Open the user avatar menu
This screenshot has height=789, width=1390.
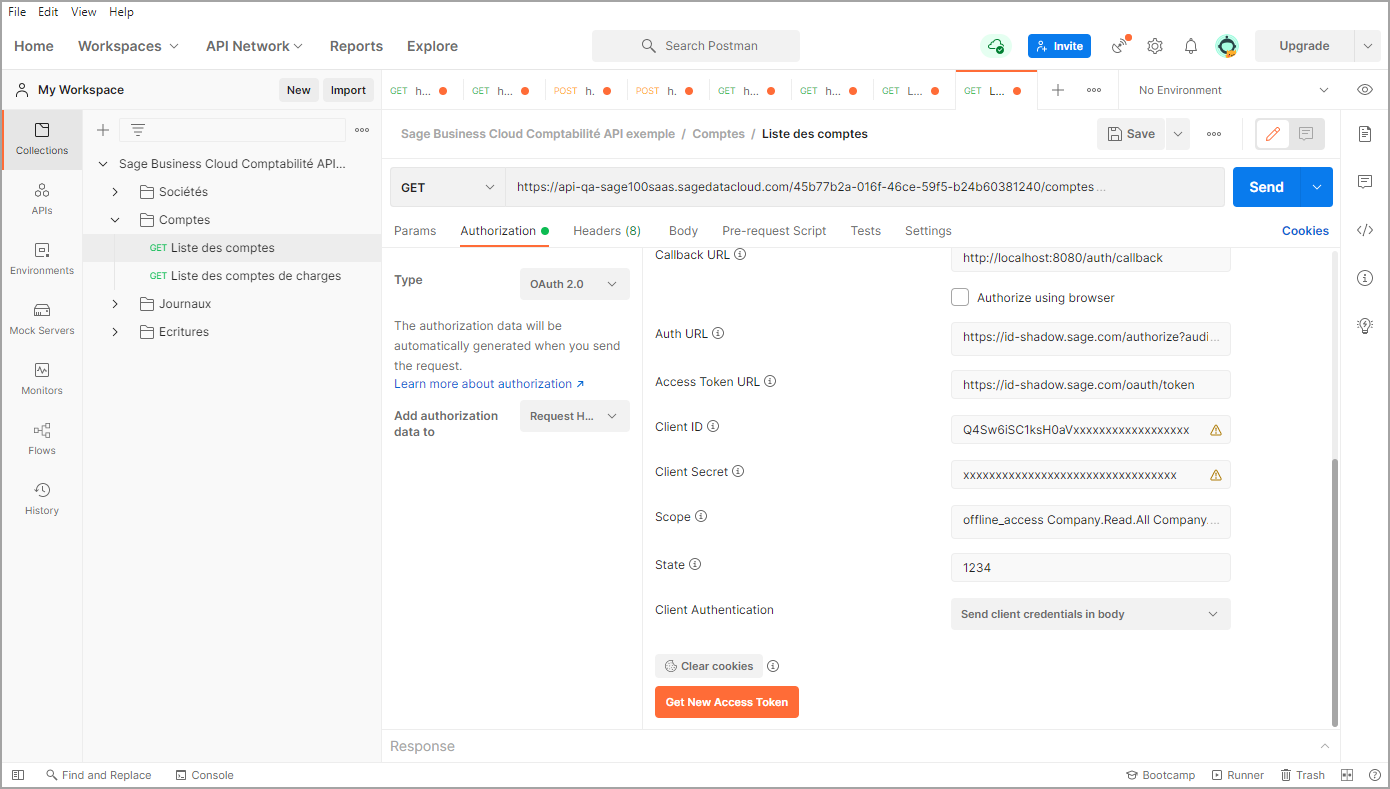tap(1227, 46)
